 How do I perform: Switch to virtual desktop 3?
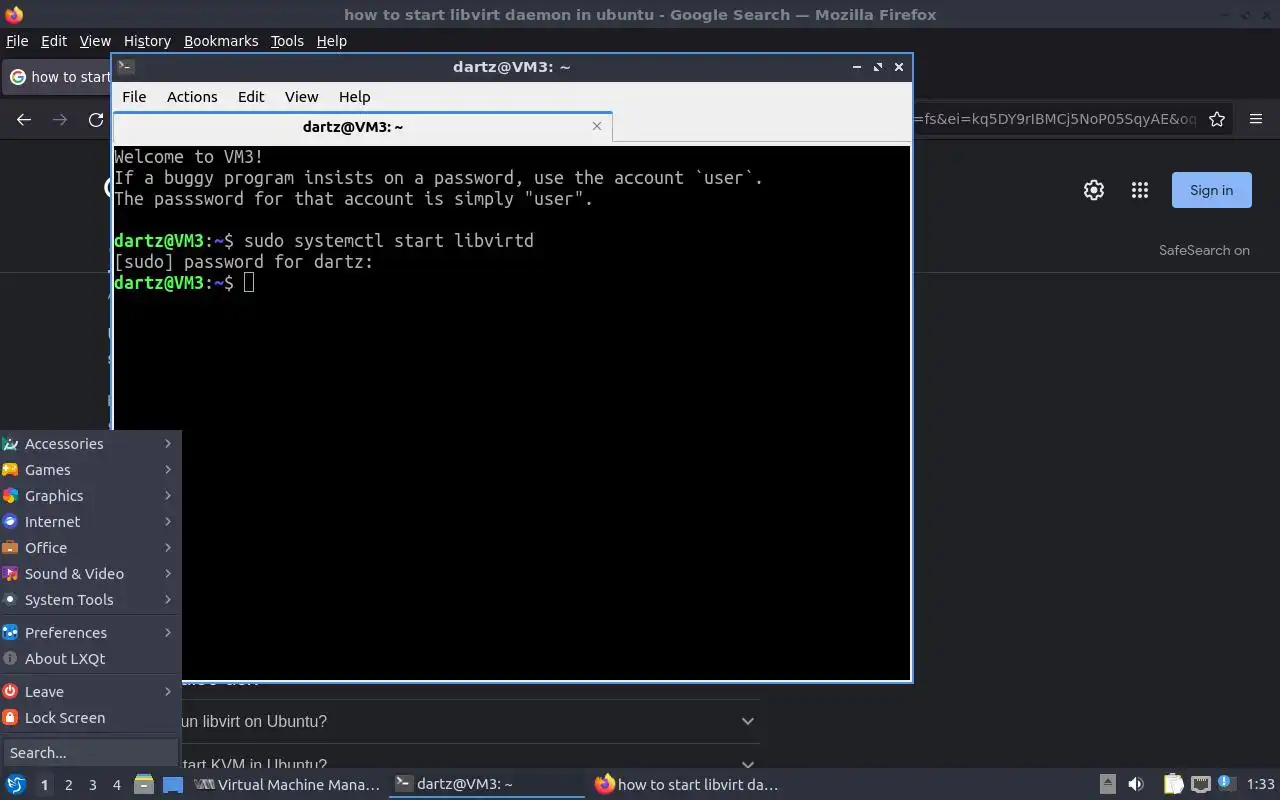click(x=92, y=785)
